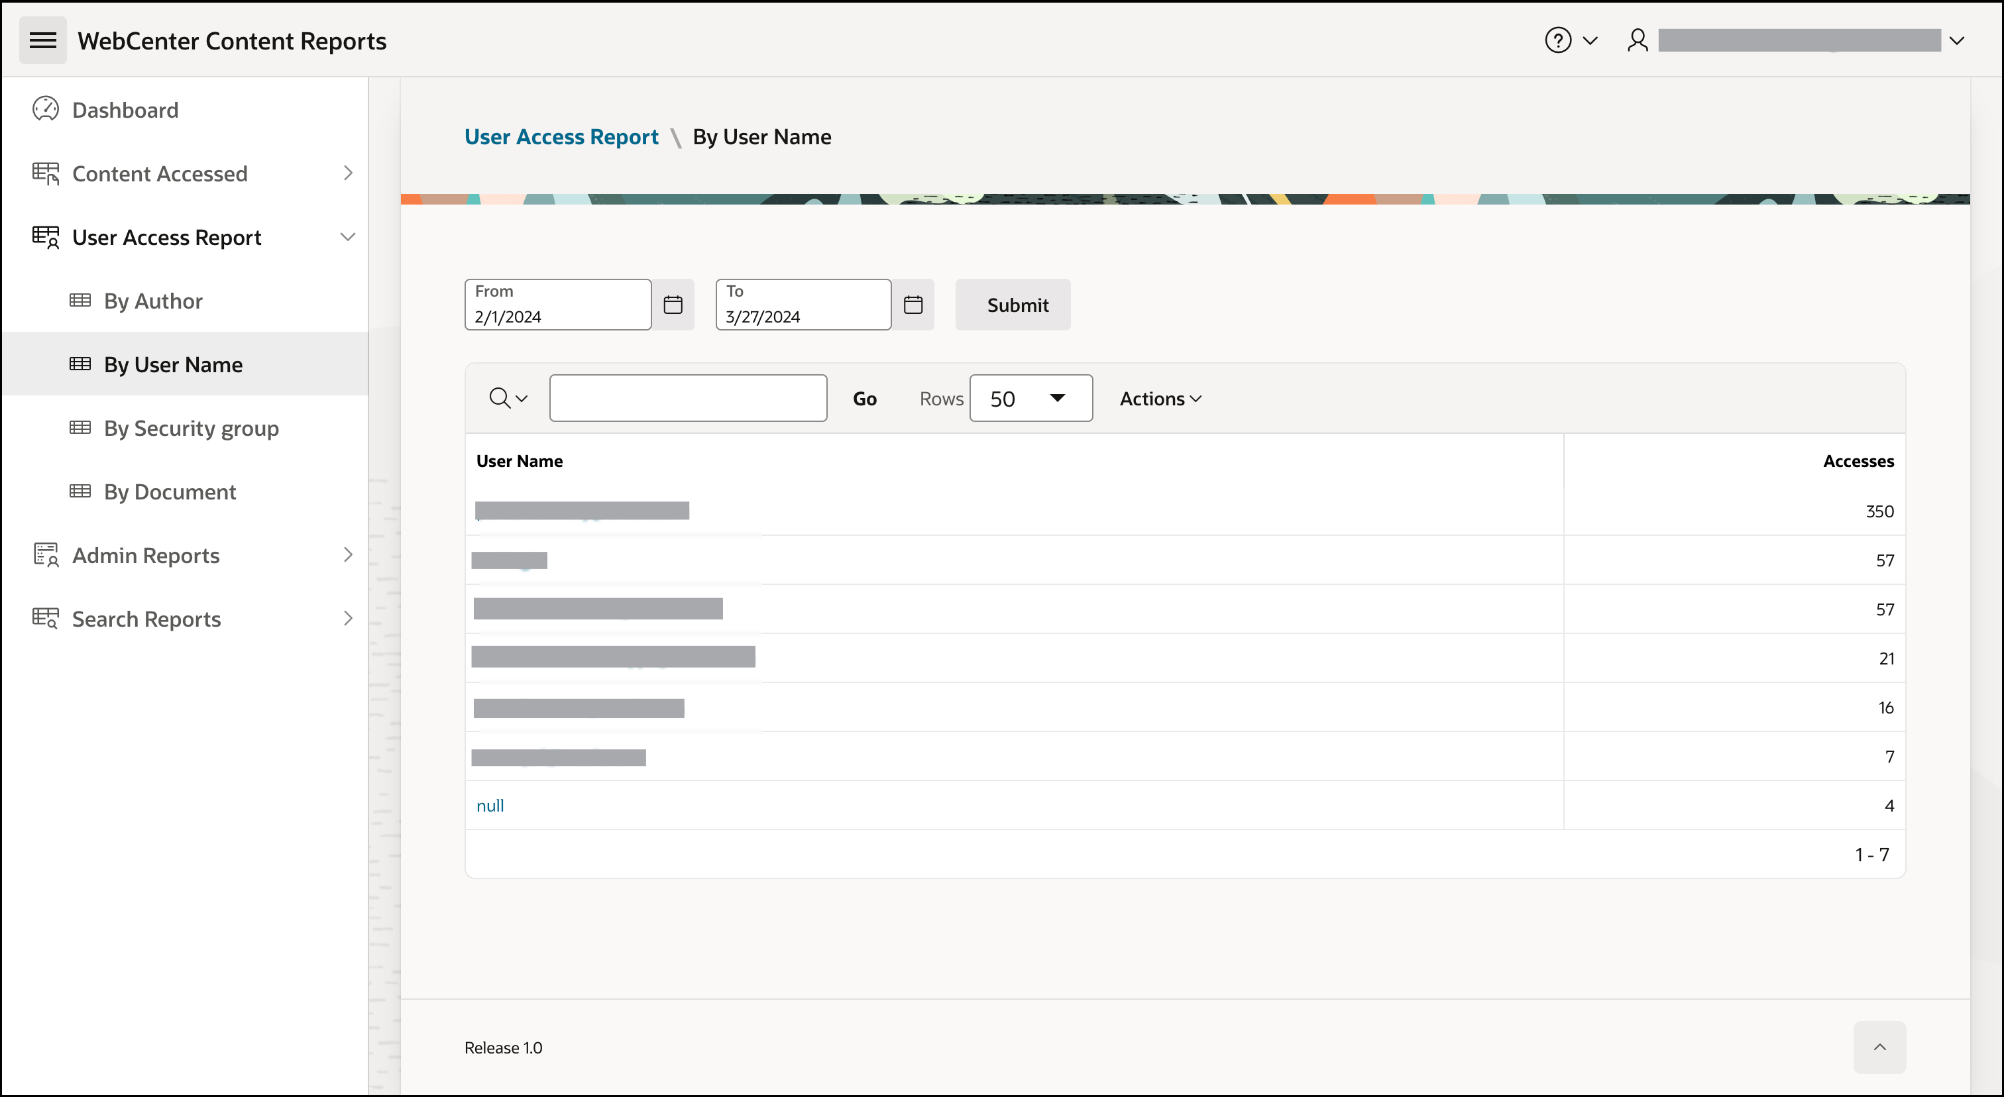Open the To date calendar picker
This screenshot has width=2004, height=1097.
913,305
